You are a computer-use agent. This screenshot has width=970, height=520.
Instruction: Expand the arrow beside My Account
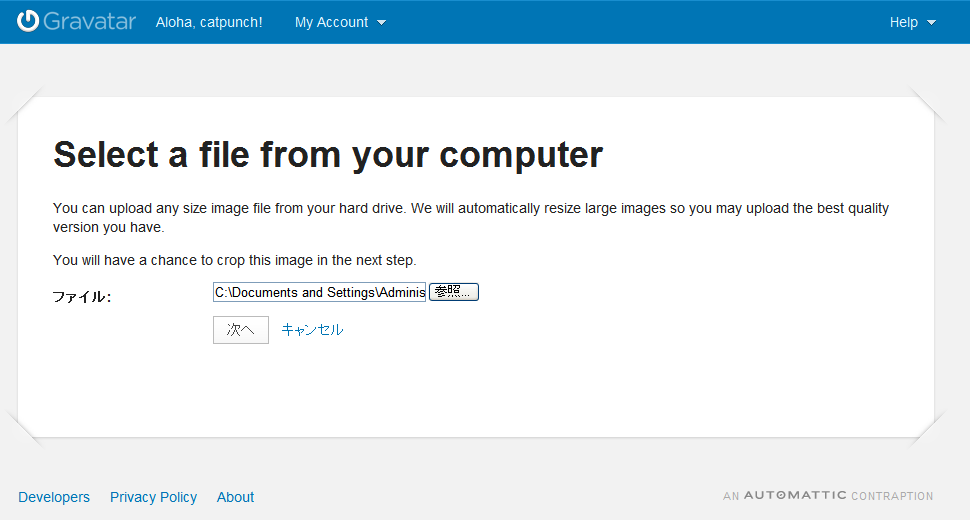(x=382, y=23)
